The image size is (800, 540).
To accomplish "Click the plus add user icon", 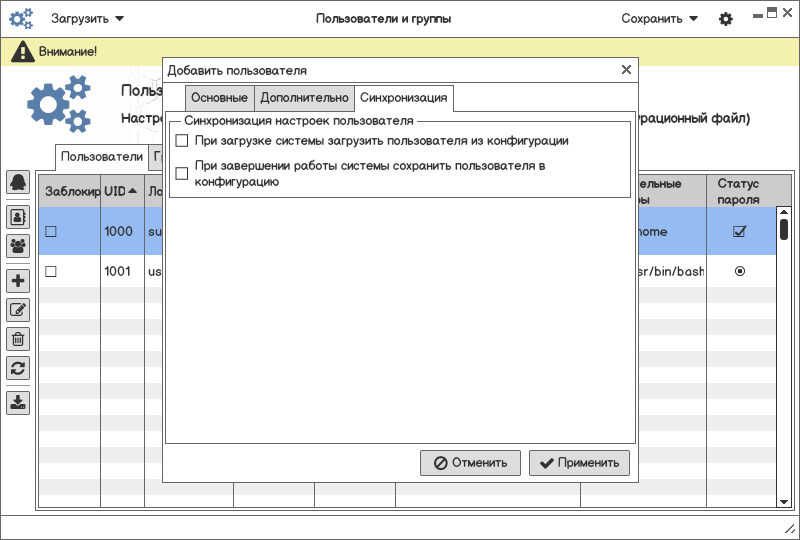I will (x=18, y=281).
